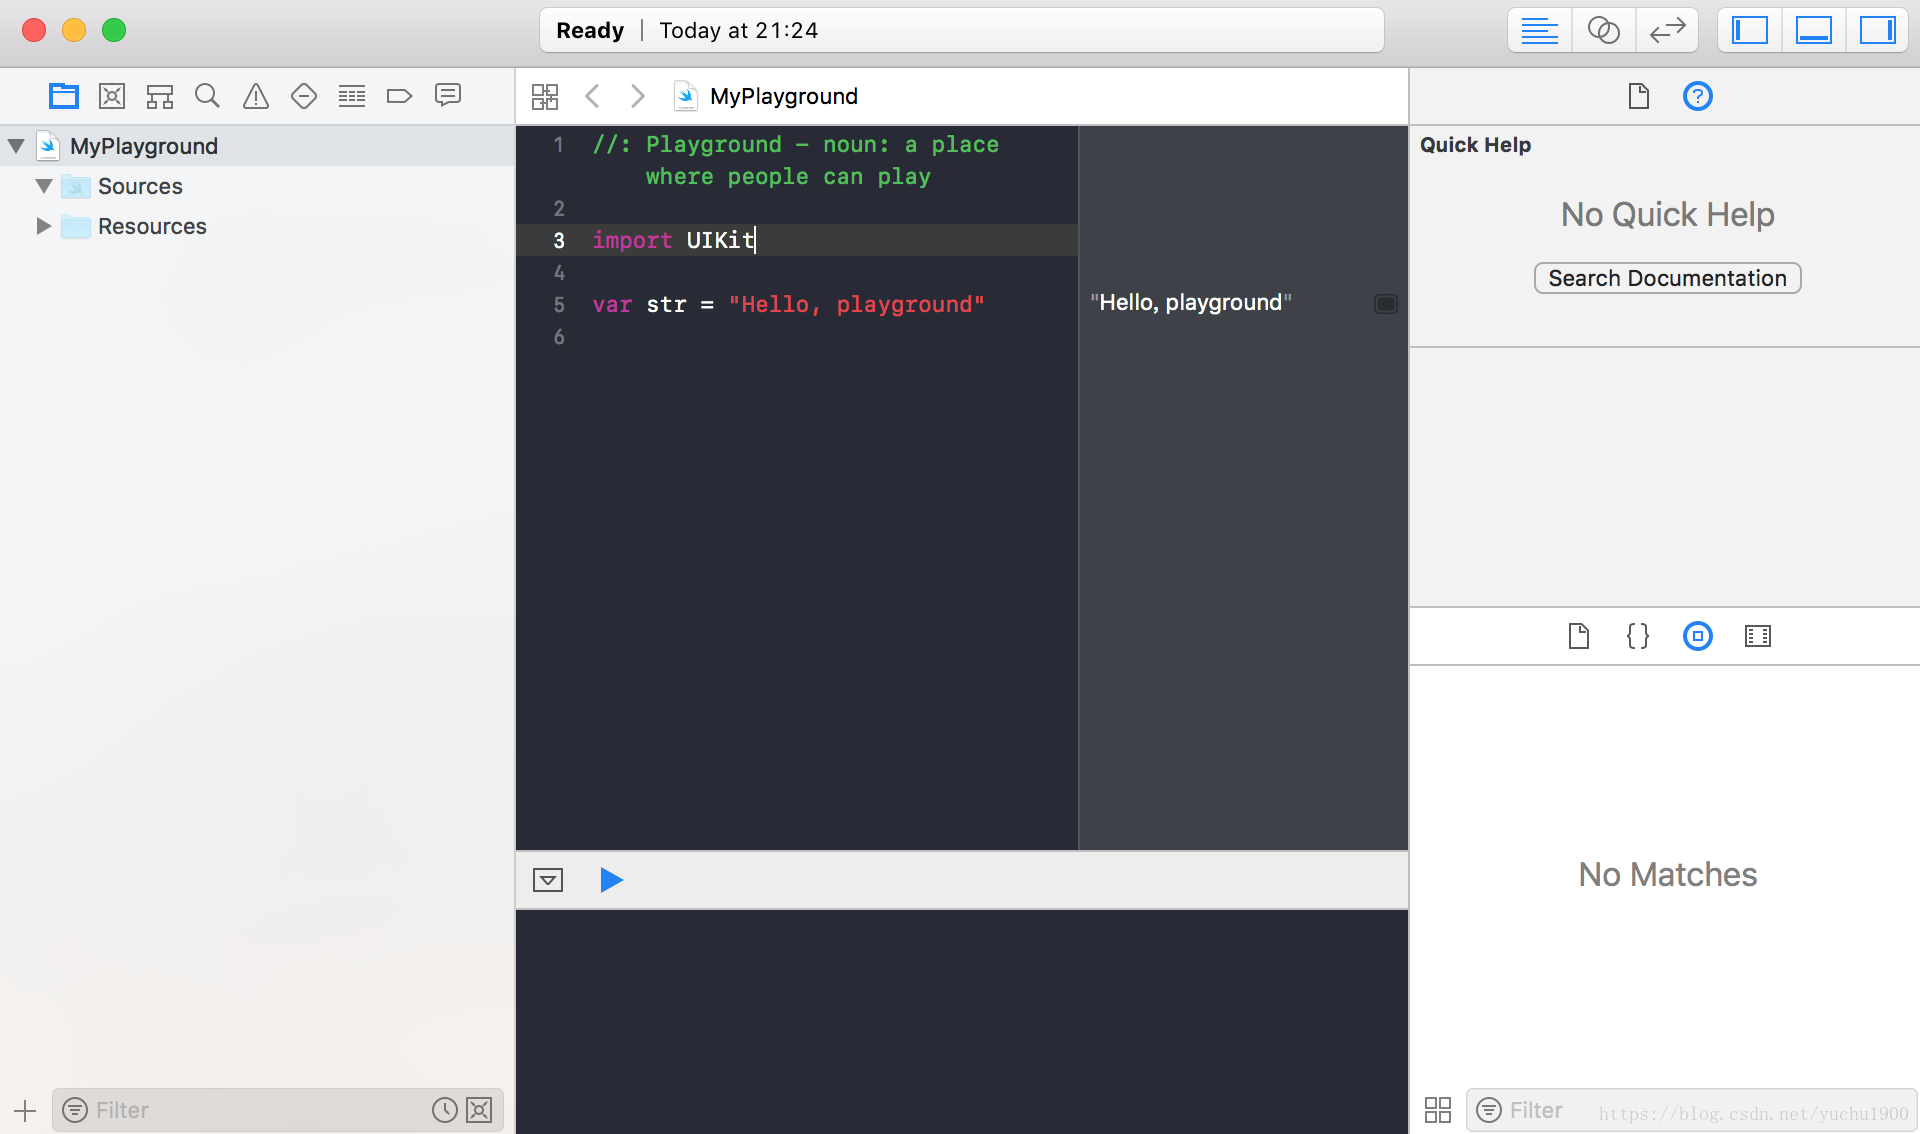Go back in editor history
The width and height of the screenshot is (1920, 1134).
pyautogui.click(x=592, y=96)
